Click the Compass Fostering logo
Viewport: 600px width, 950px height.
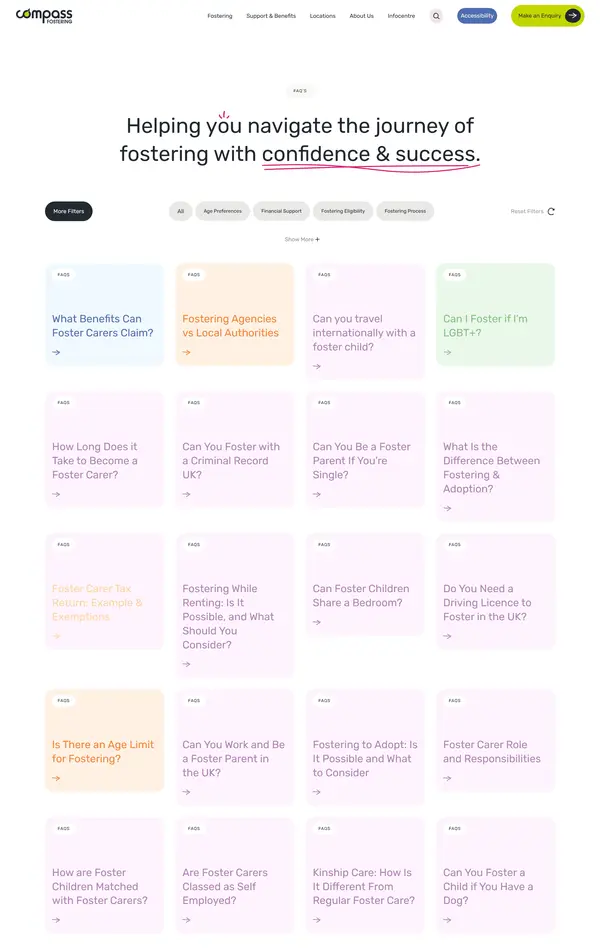pyautogui.click(x=44, y=15)
